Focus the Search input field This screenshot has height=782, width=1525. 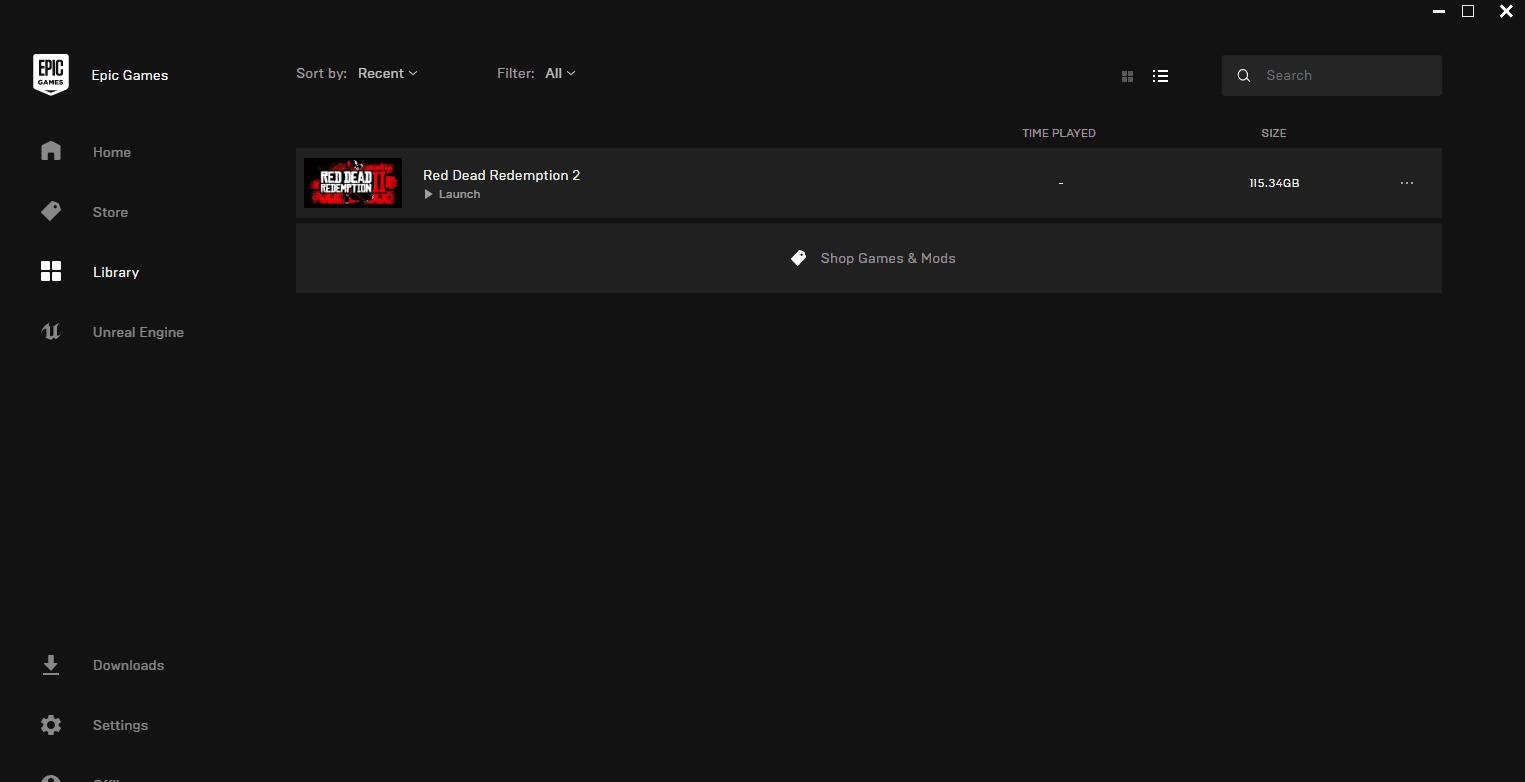[1331, 75]
